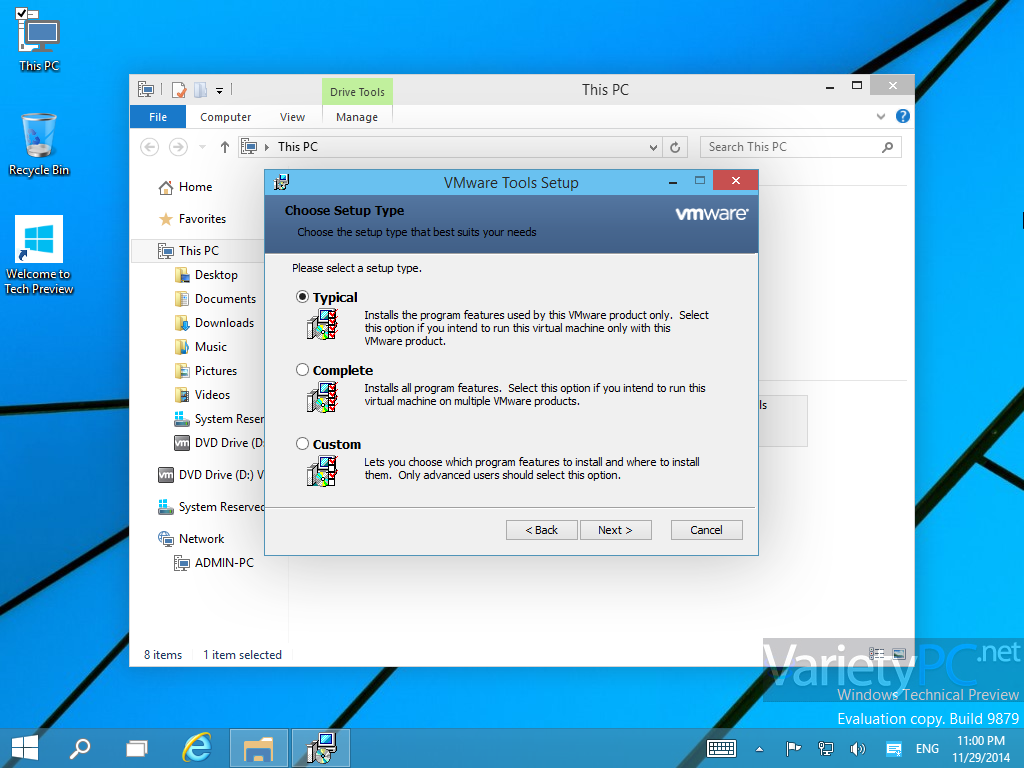Open Internet Explorer from the taskbar
Image resolution: width=1024 pixels, height=768 pixels.
[x=197, y=747]
